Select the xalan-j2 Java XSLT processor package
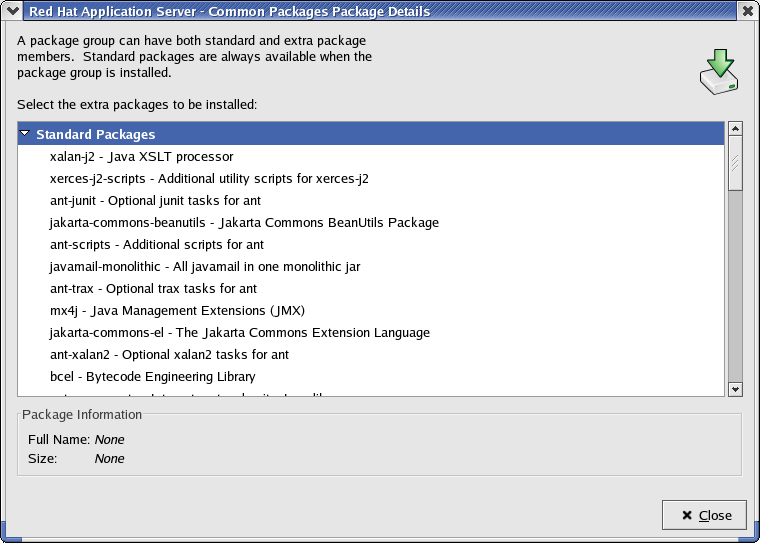 pyautogui.click(x=141, y=157)
